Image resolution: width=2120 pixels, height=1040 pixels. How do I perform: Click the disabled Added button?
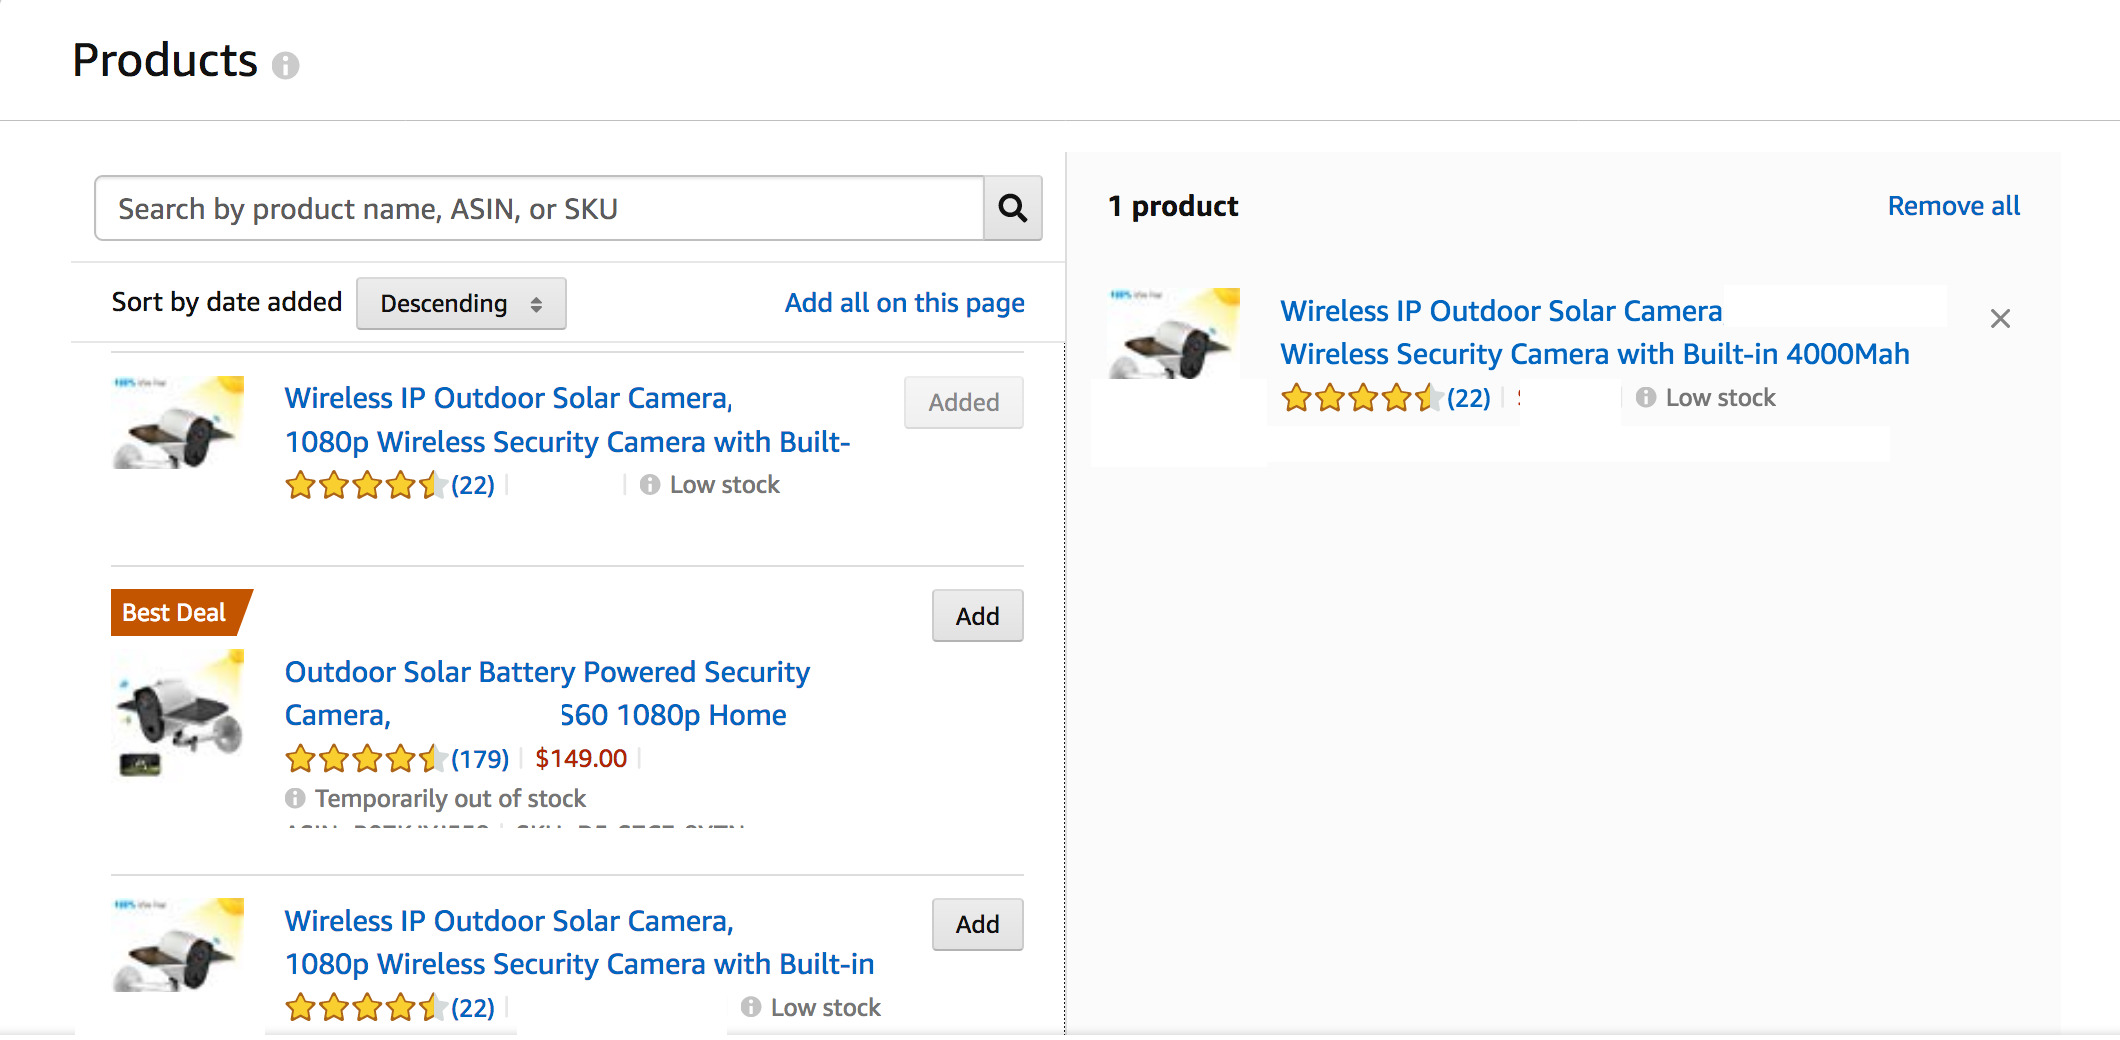pyautogui.click(x=964, y=402)
